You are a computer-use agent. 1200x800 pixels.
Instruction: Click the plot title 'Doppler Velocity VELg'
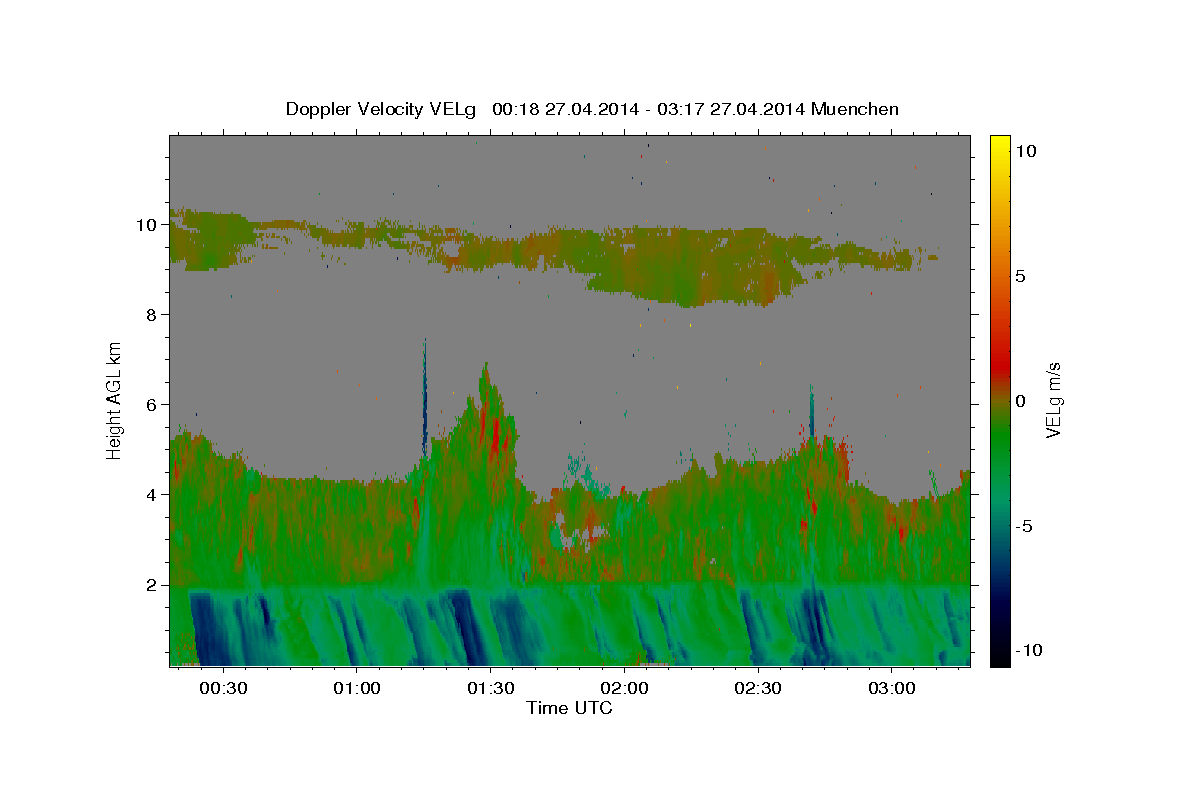point(382,109)
